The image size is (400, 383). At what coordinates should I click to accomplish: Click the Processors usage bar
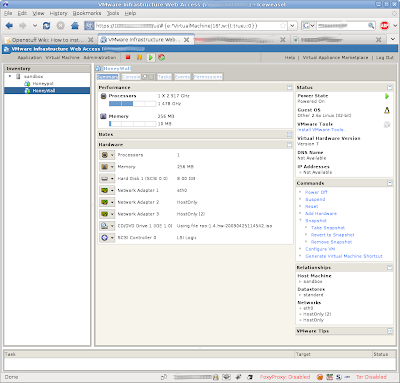coord(133,104)
